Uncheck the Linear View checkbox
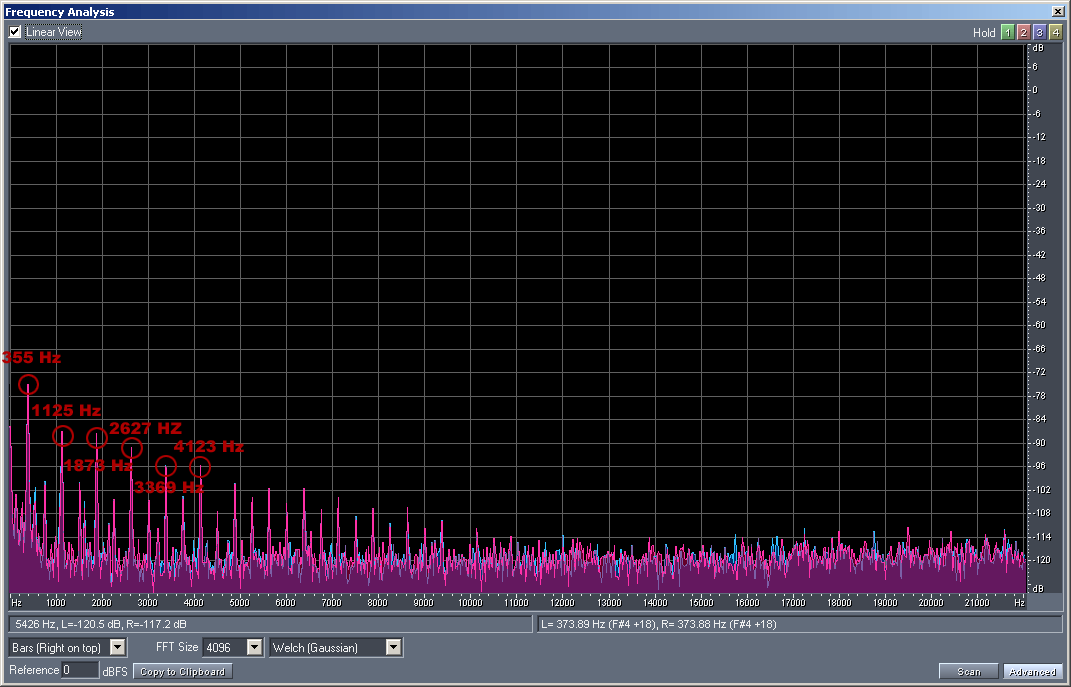The height and width of the screenshot is (687, 1071). 15,32
